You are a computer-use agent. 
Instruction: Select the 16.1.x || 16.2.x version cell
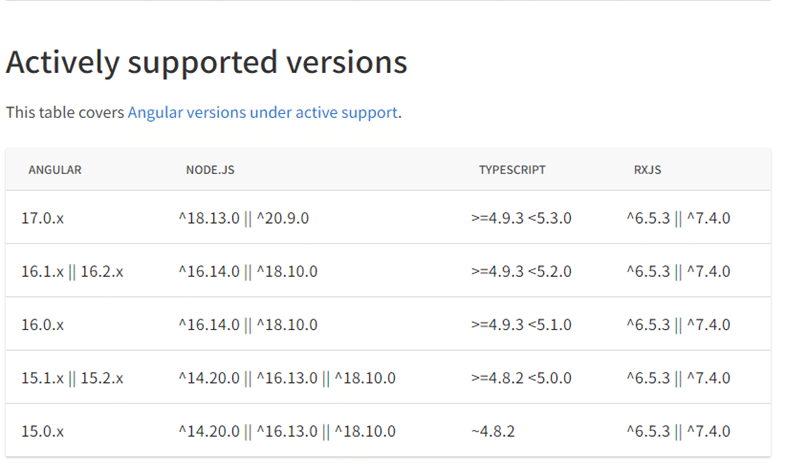point(72,271)
